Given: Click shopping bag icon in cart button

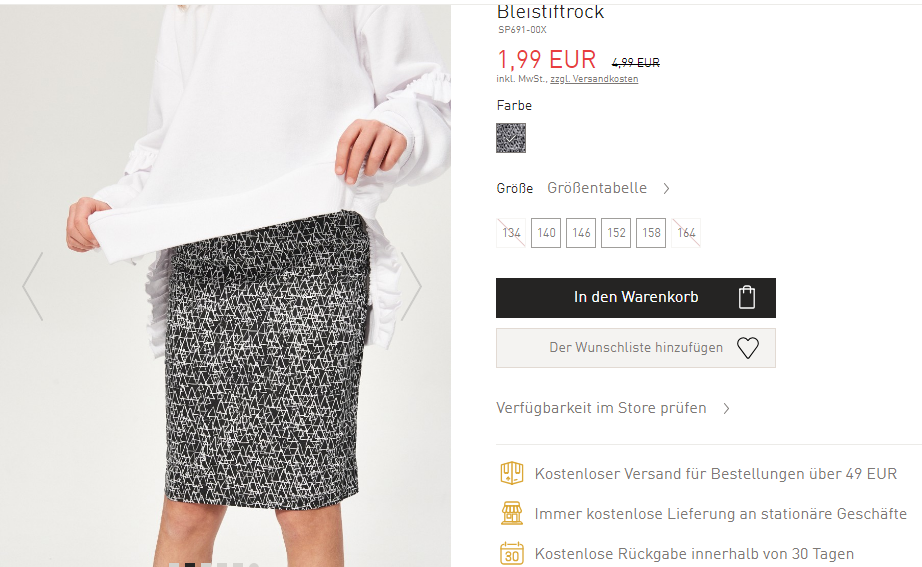Looking at the screenshot, I should (x=747, y=297).
